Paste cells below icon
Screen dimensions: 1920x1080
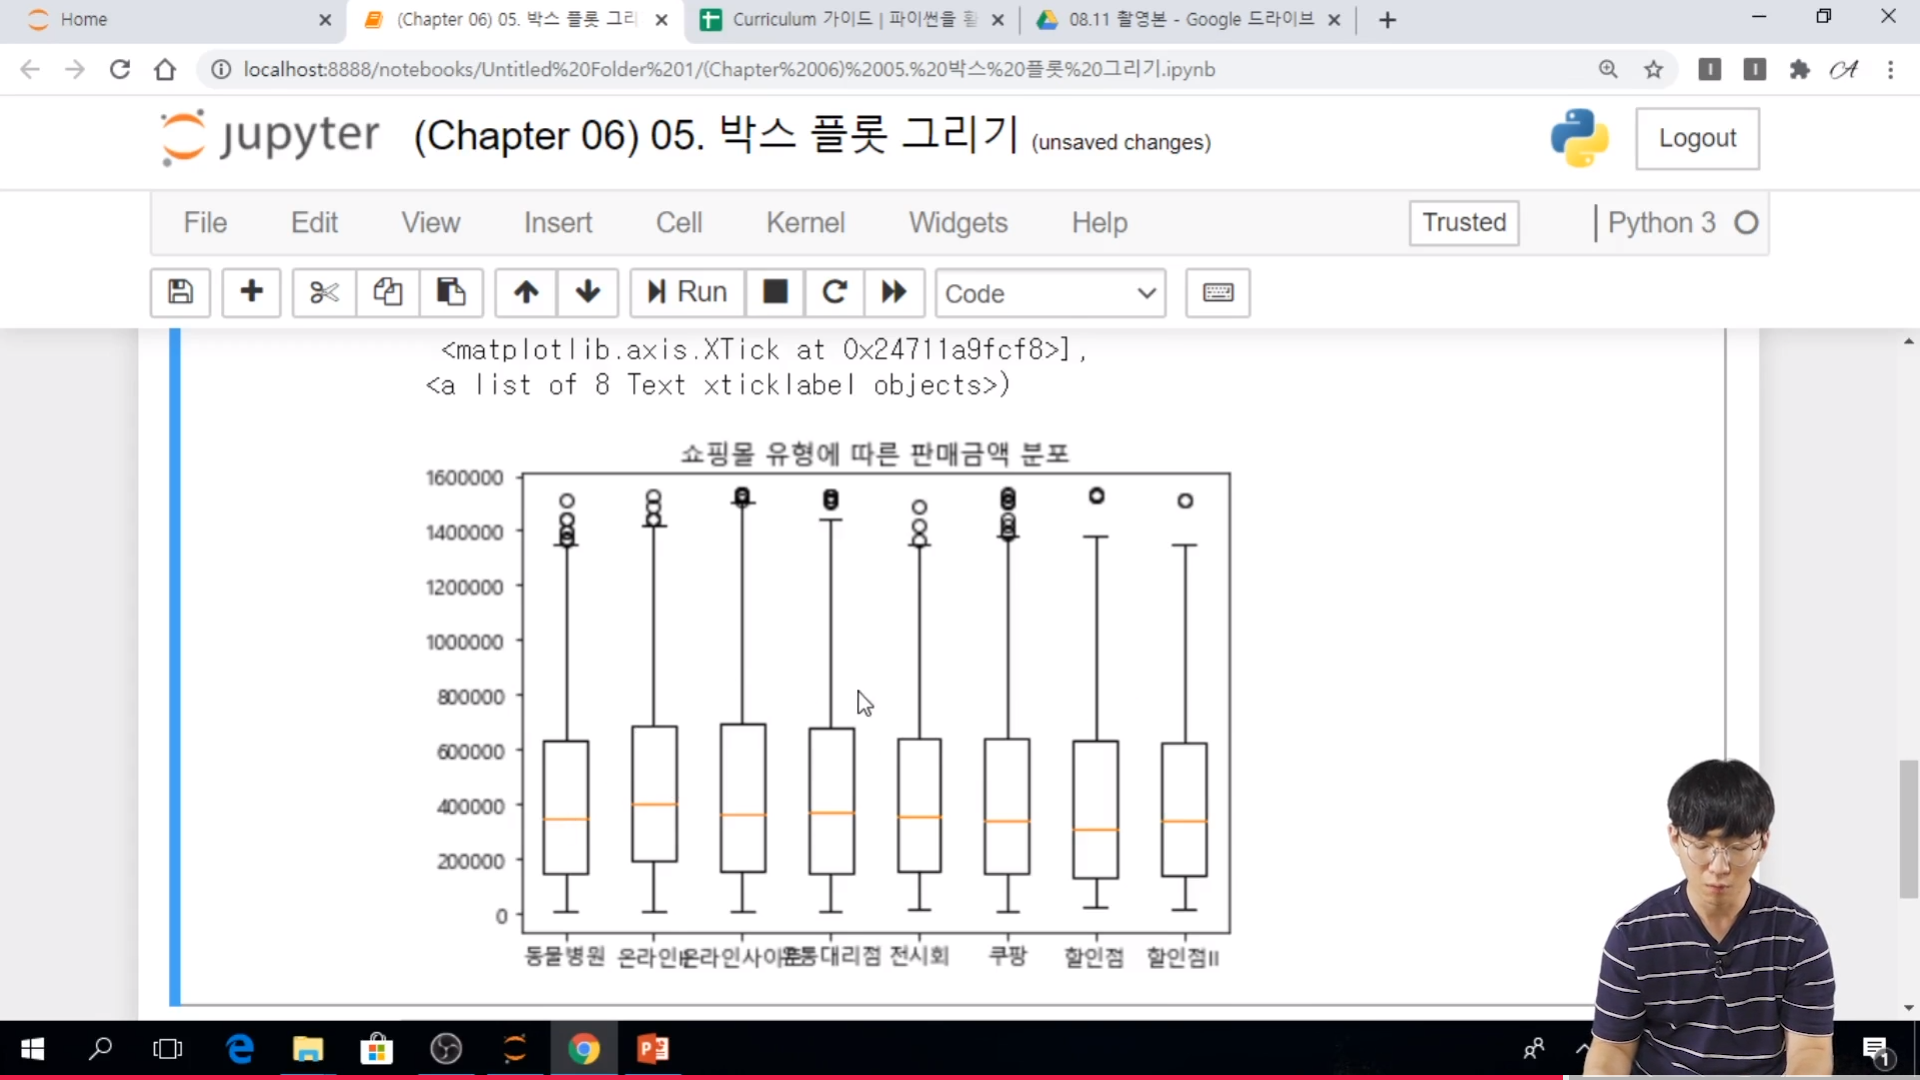click(451, 292)
